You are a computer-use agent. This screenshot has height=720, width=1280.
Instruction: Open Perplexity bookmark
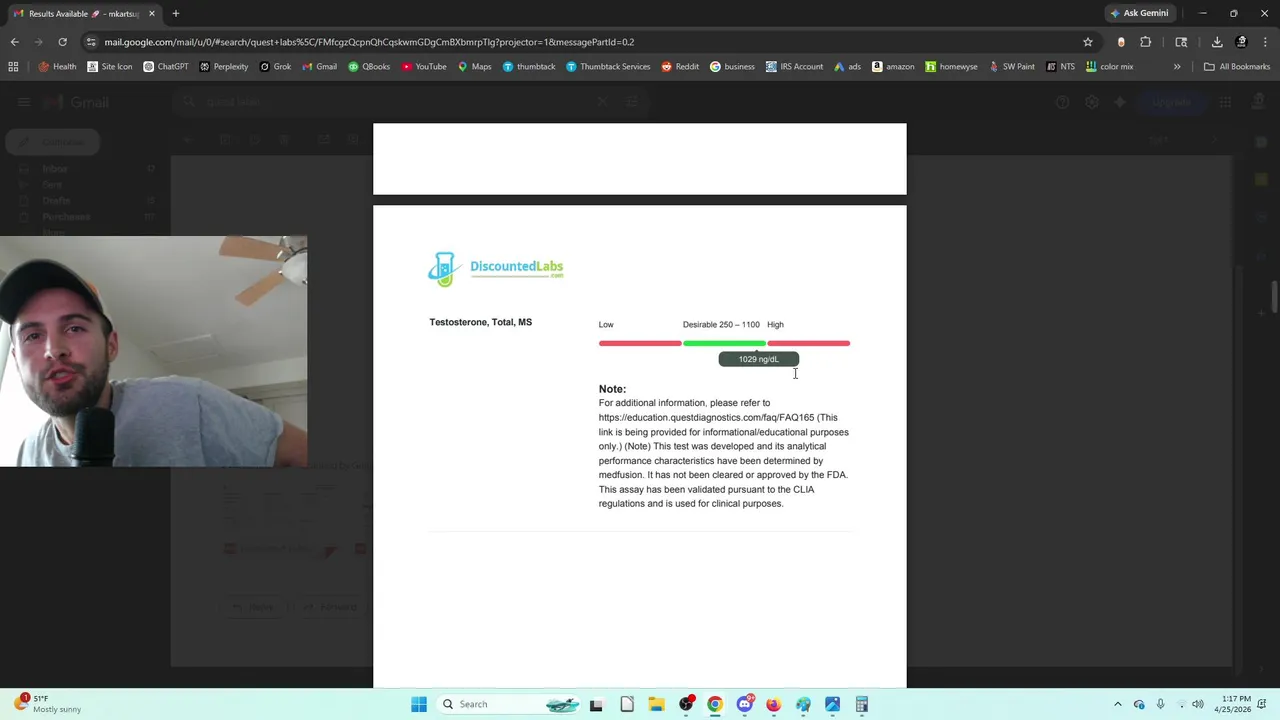coord(223,67)
